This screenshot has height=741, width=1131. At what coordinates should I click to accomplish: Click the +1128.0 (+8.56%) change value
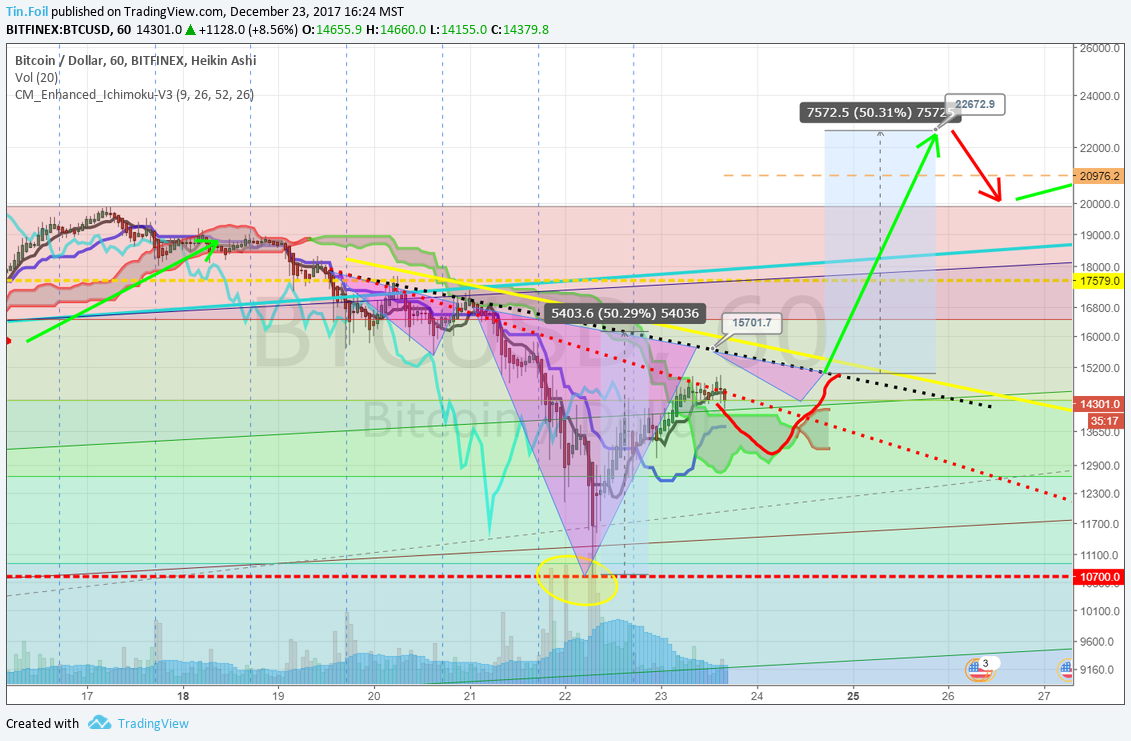pyautogui.click(x=248, y=30)
